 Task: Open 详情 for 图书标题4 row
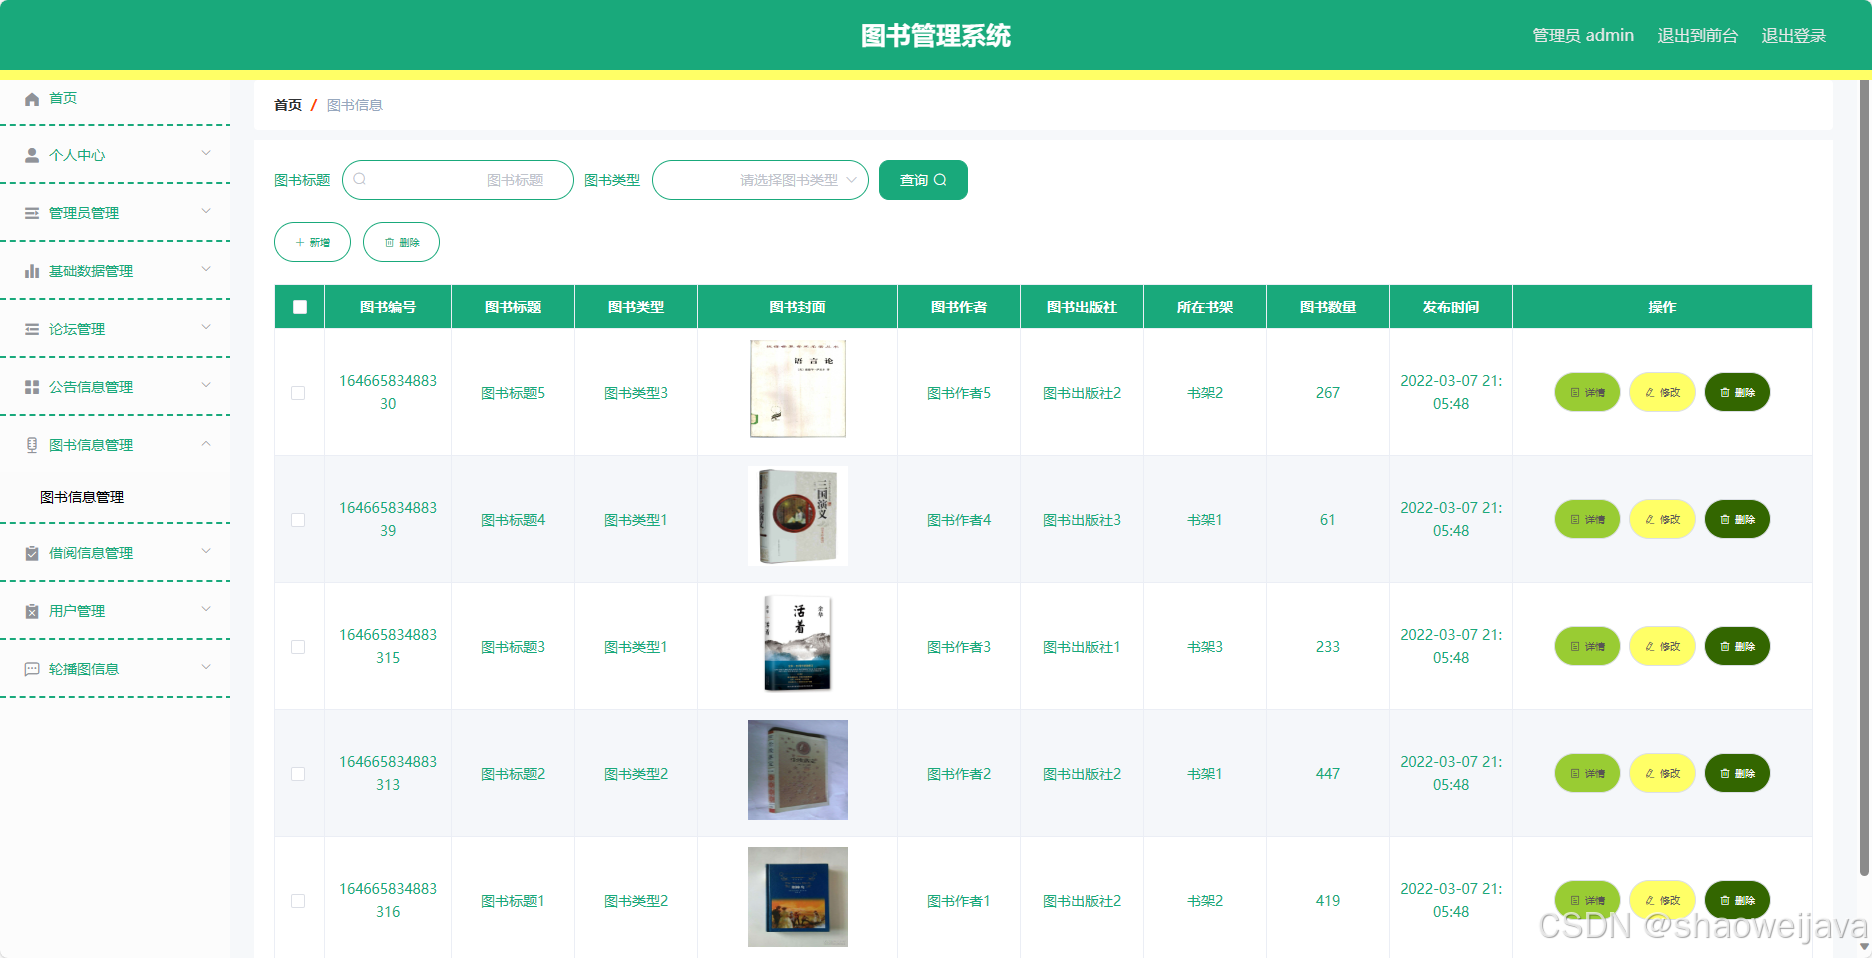[x=1587, y=519]
